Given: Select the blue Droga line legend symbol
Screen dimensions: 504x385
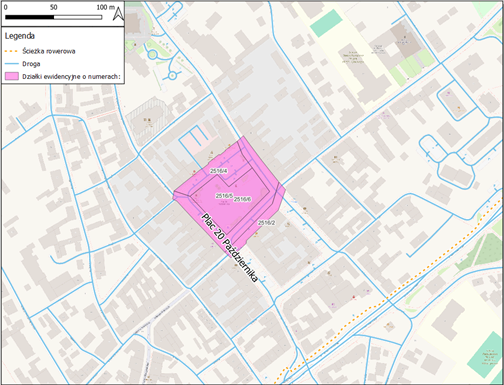Looking at the screenshot, I should pyautogui.click(x=11, y=64).
